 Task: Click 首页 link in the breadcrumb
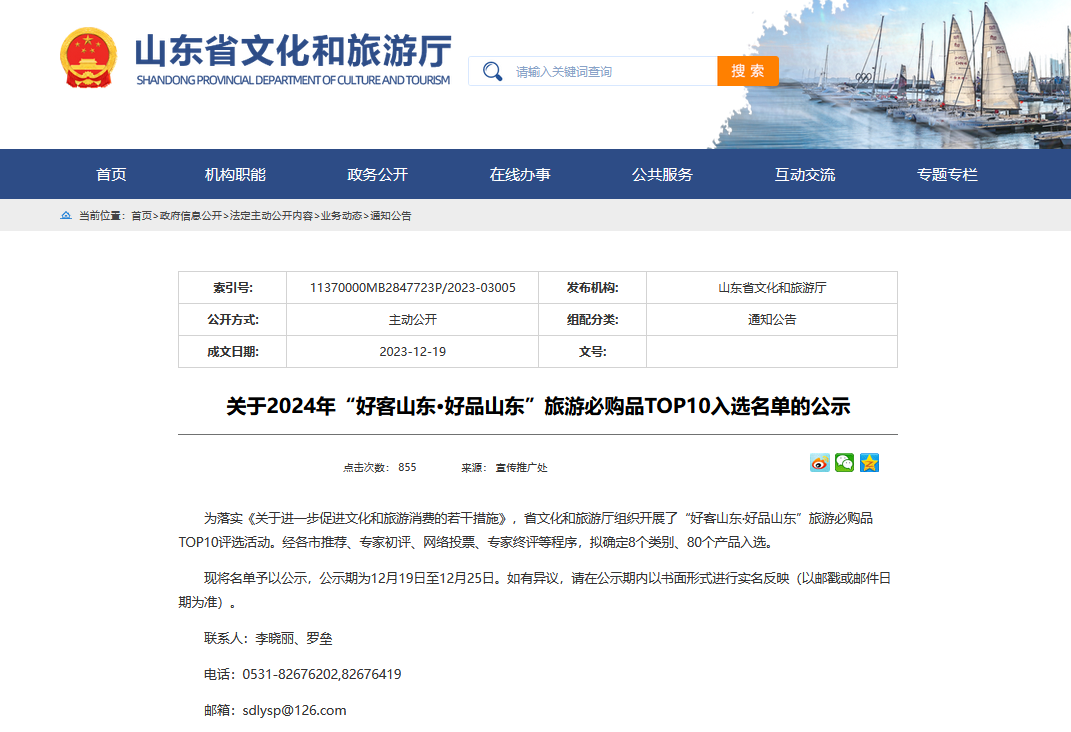[x=142, y=216]
